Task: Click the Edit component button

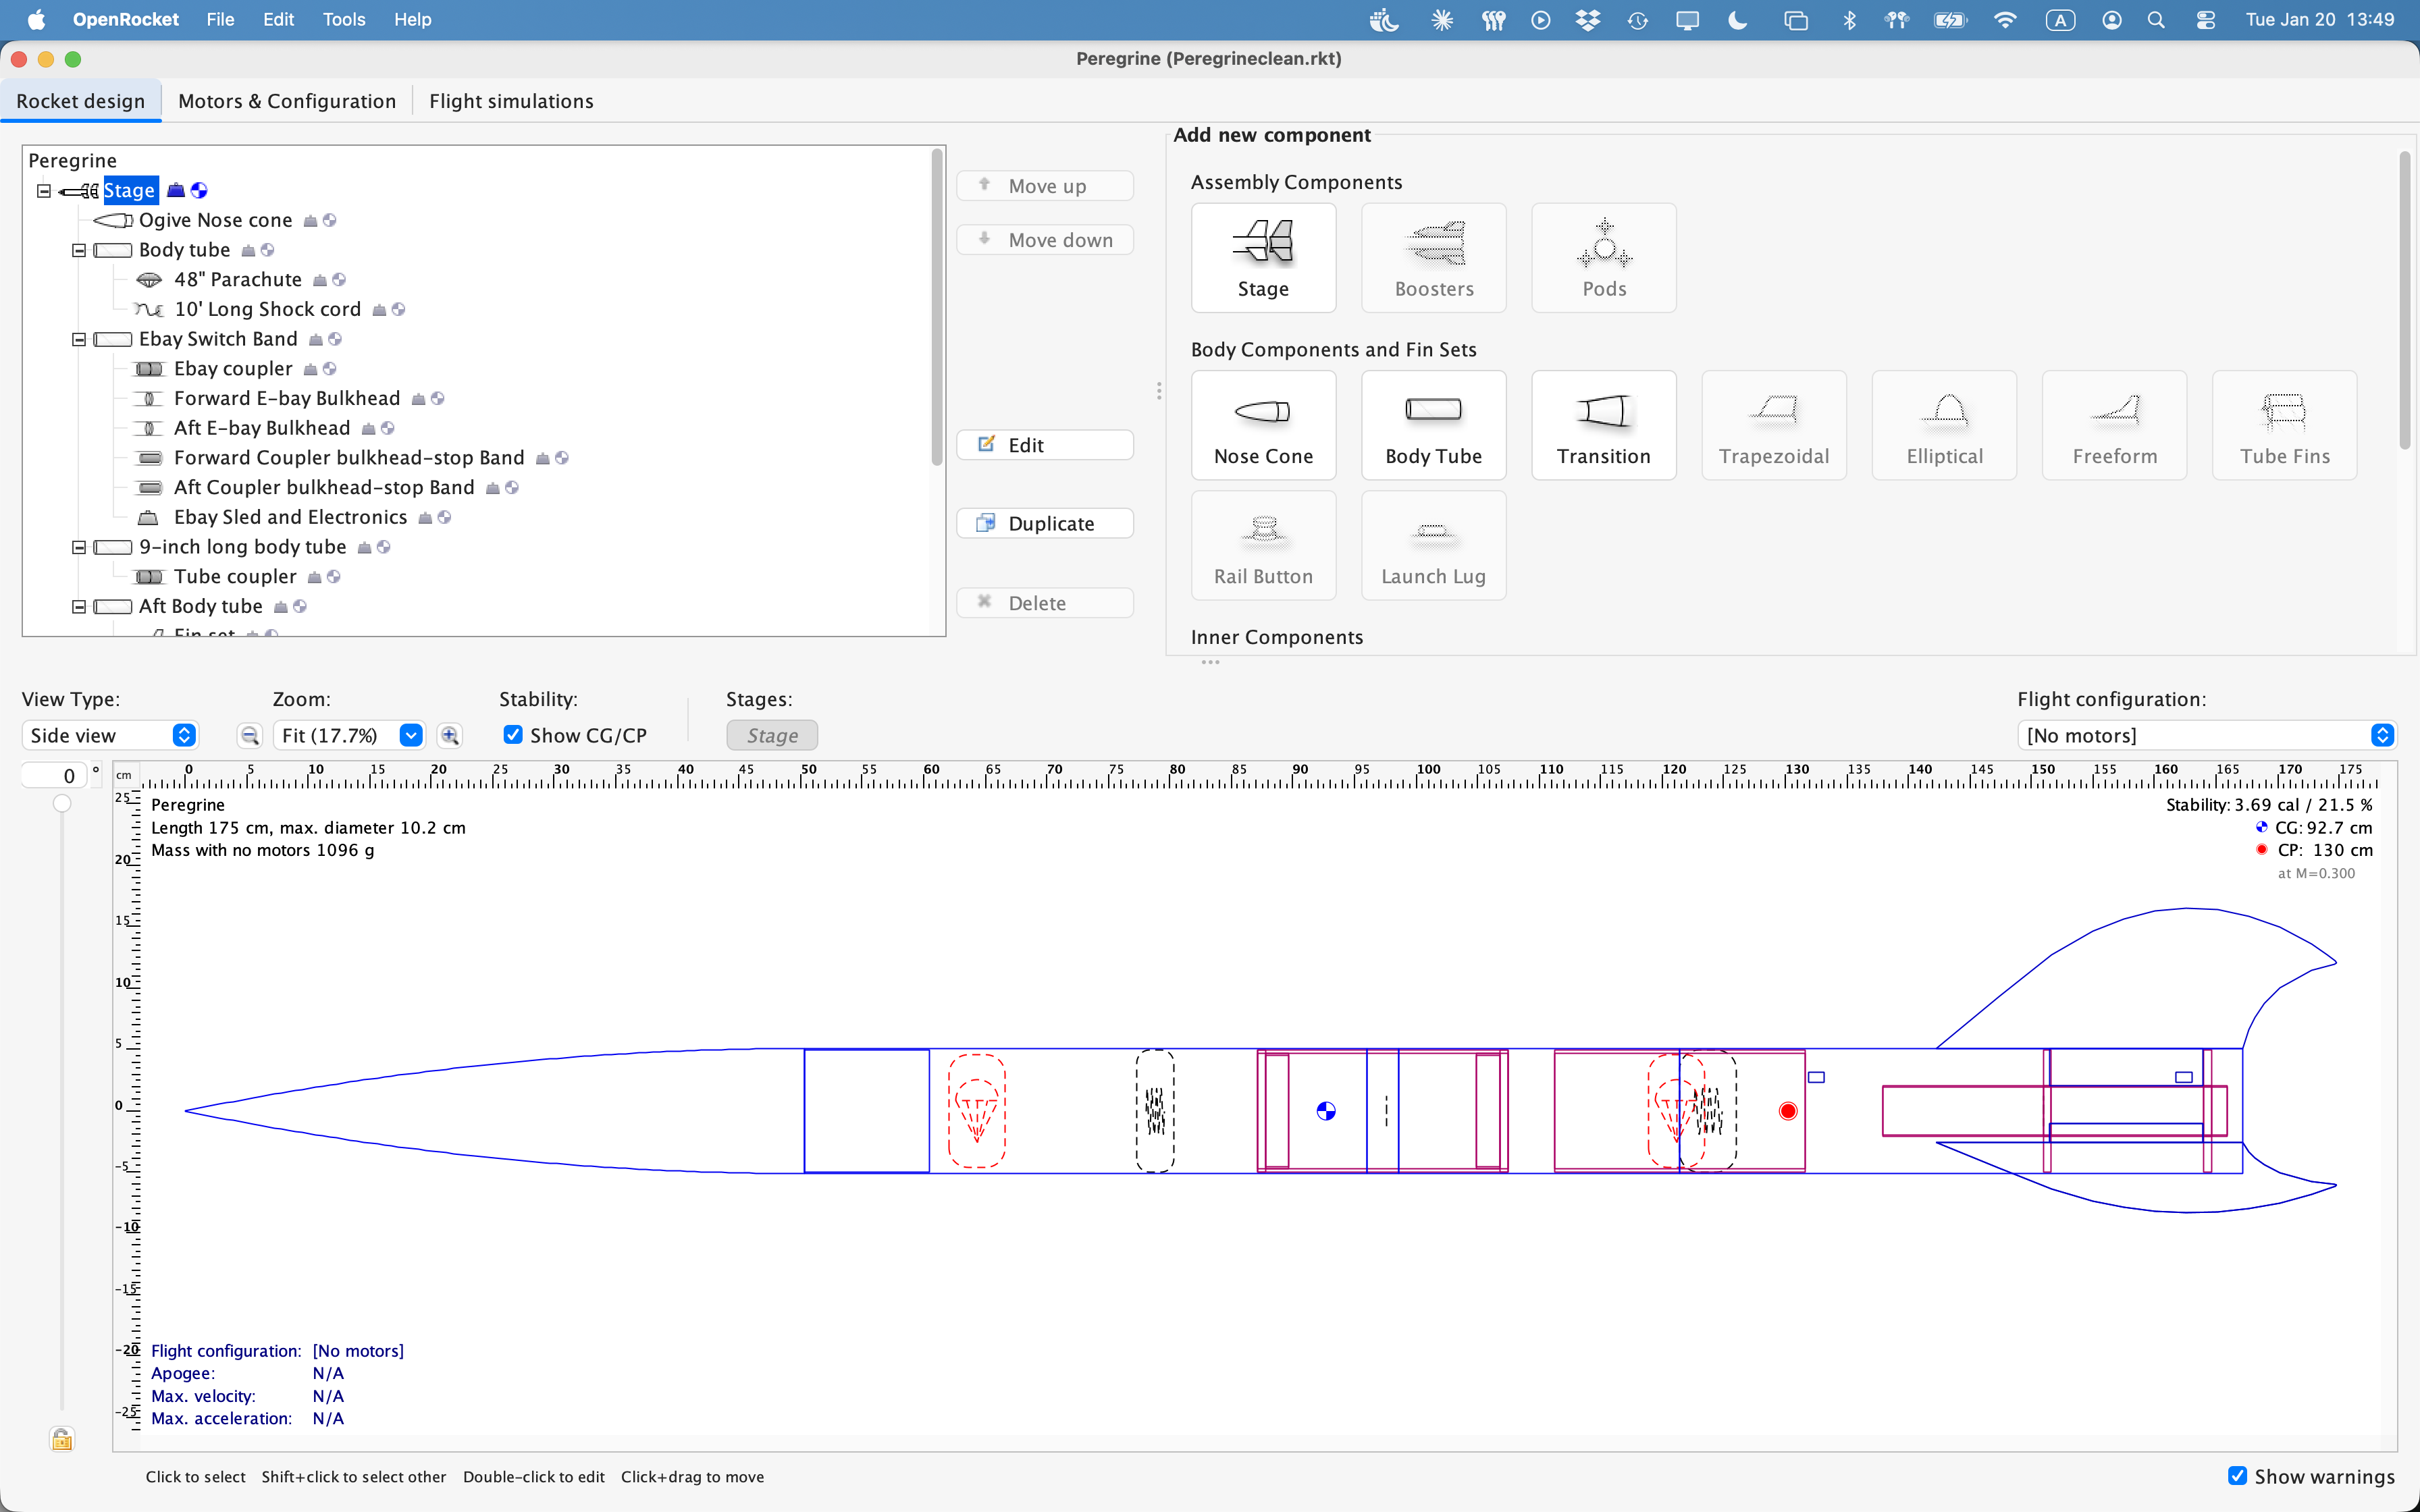Action: pyautogui.click(x=1044, y=445)
